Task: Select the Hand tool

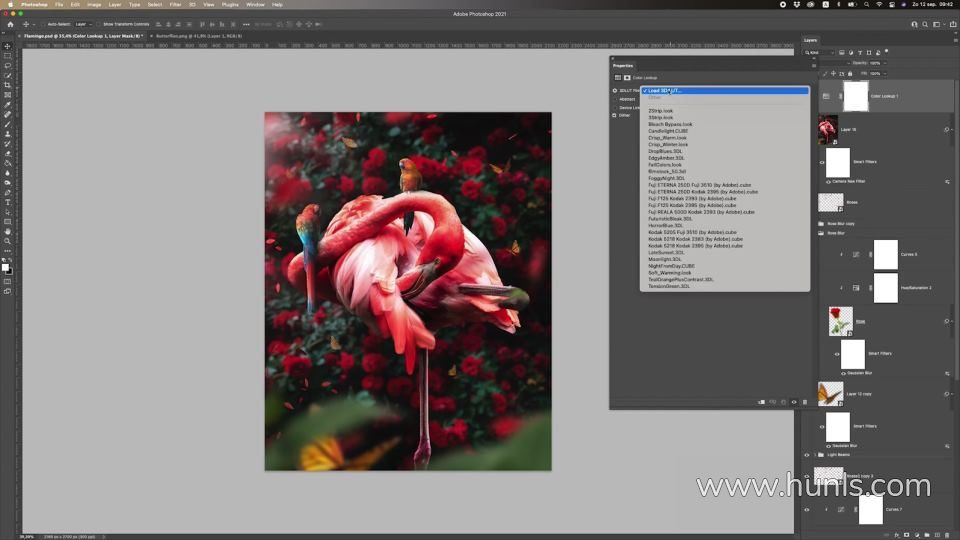Action: (x=8, y=231)
